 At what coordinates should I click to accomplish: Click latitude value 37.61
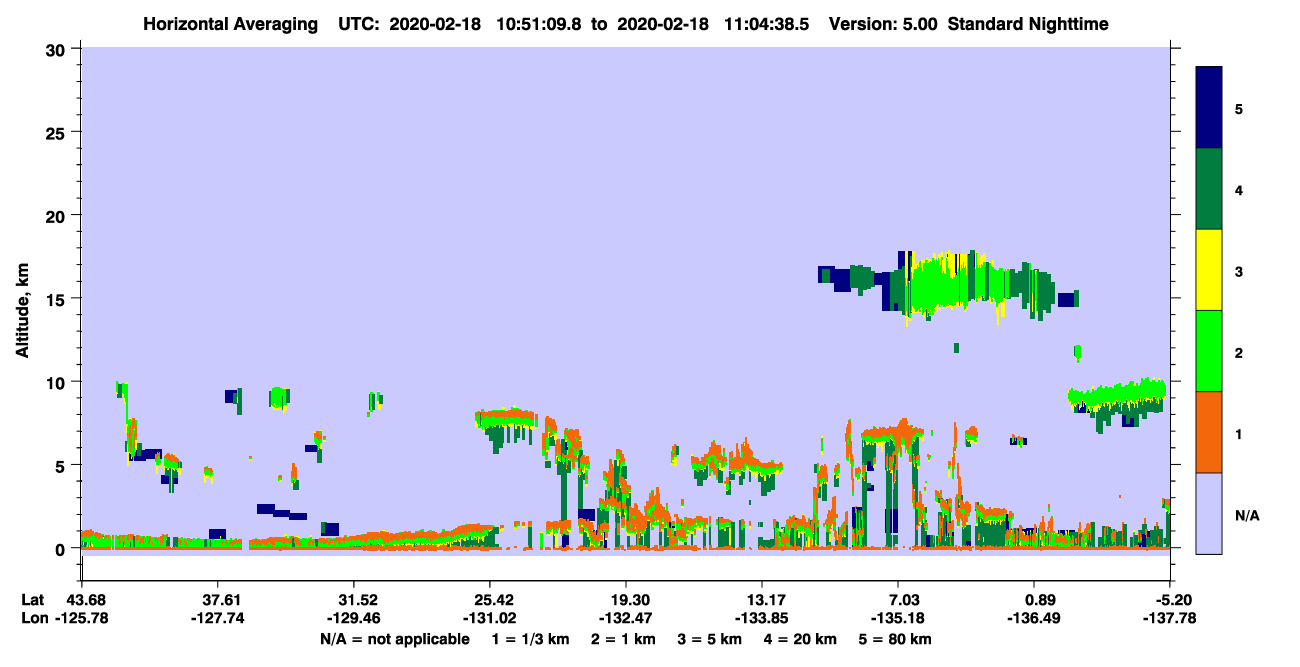[x=217, y=599]
